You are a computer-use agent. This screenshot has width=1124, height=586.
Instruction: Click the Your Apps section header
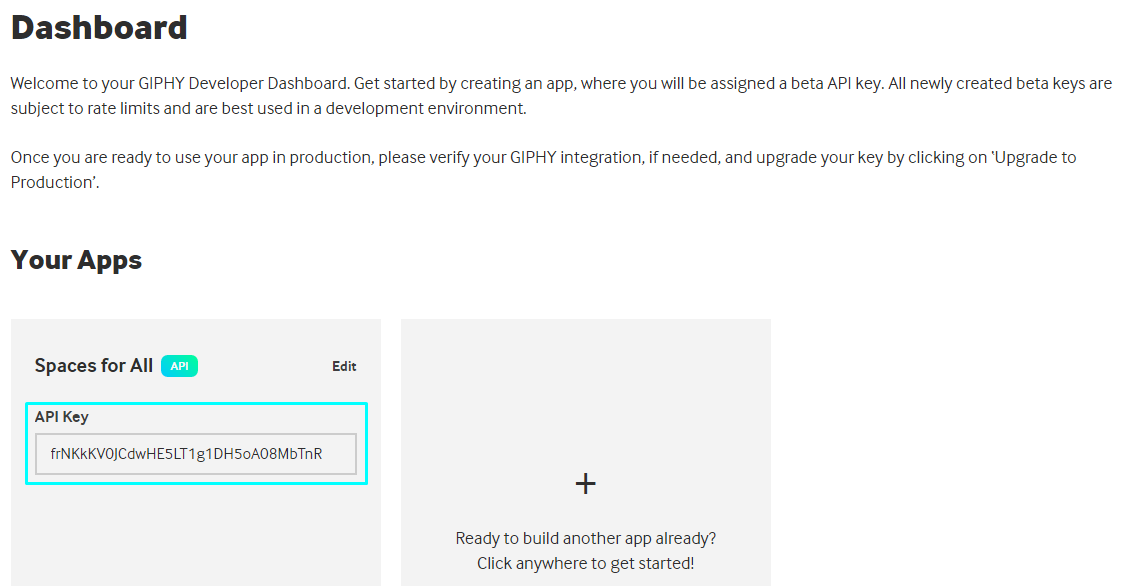(x=76, y=259)
